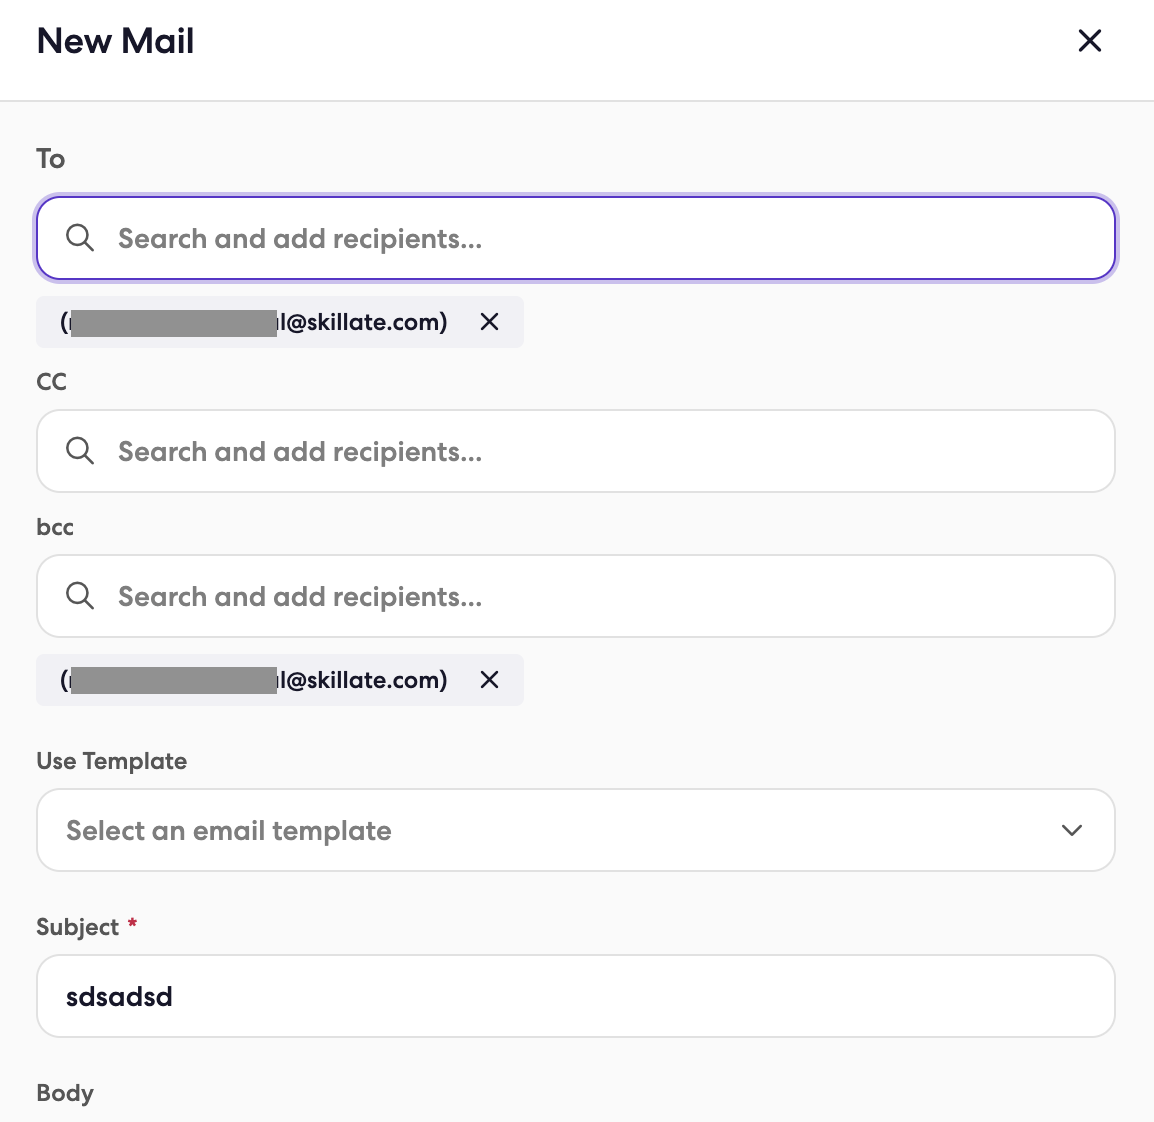Screen dimensions: 1154x1122
Task: Click the magnifier icon in the CC field
Action: pos(79,451)
